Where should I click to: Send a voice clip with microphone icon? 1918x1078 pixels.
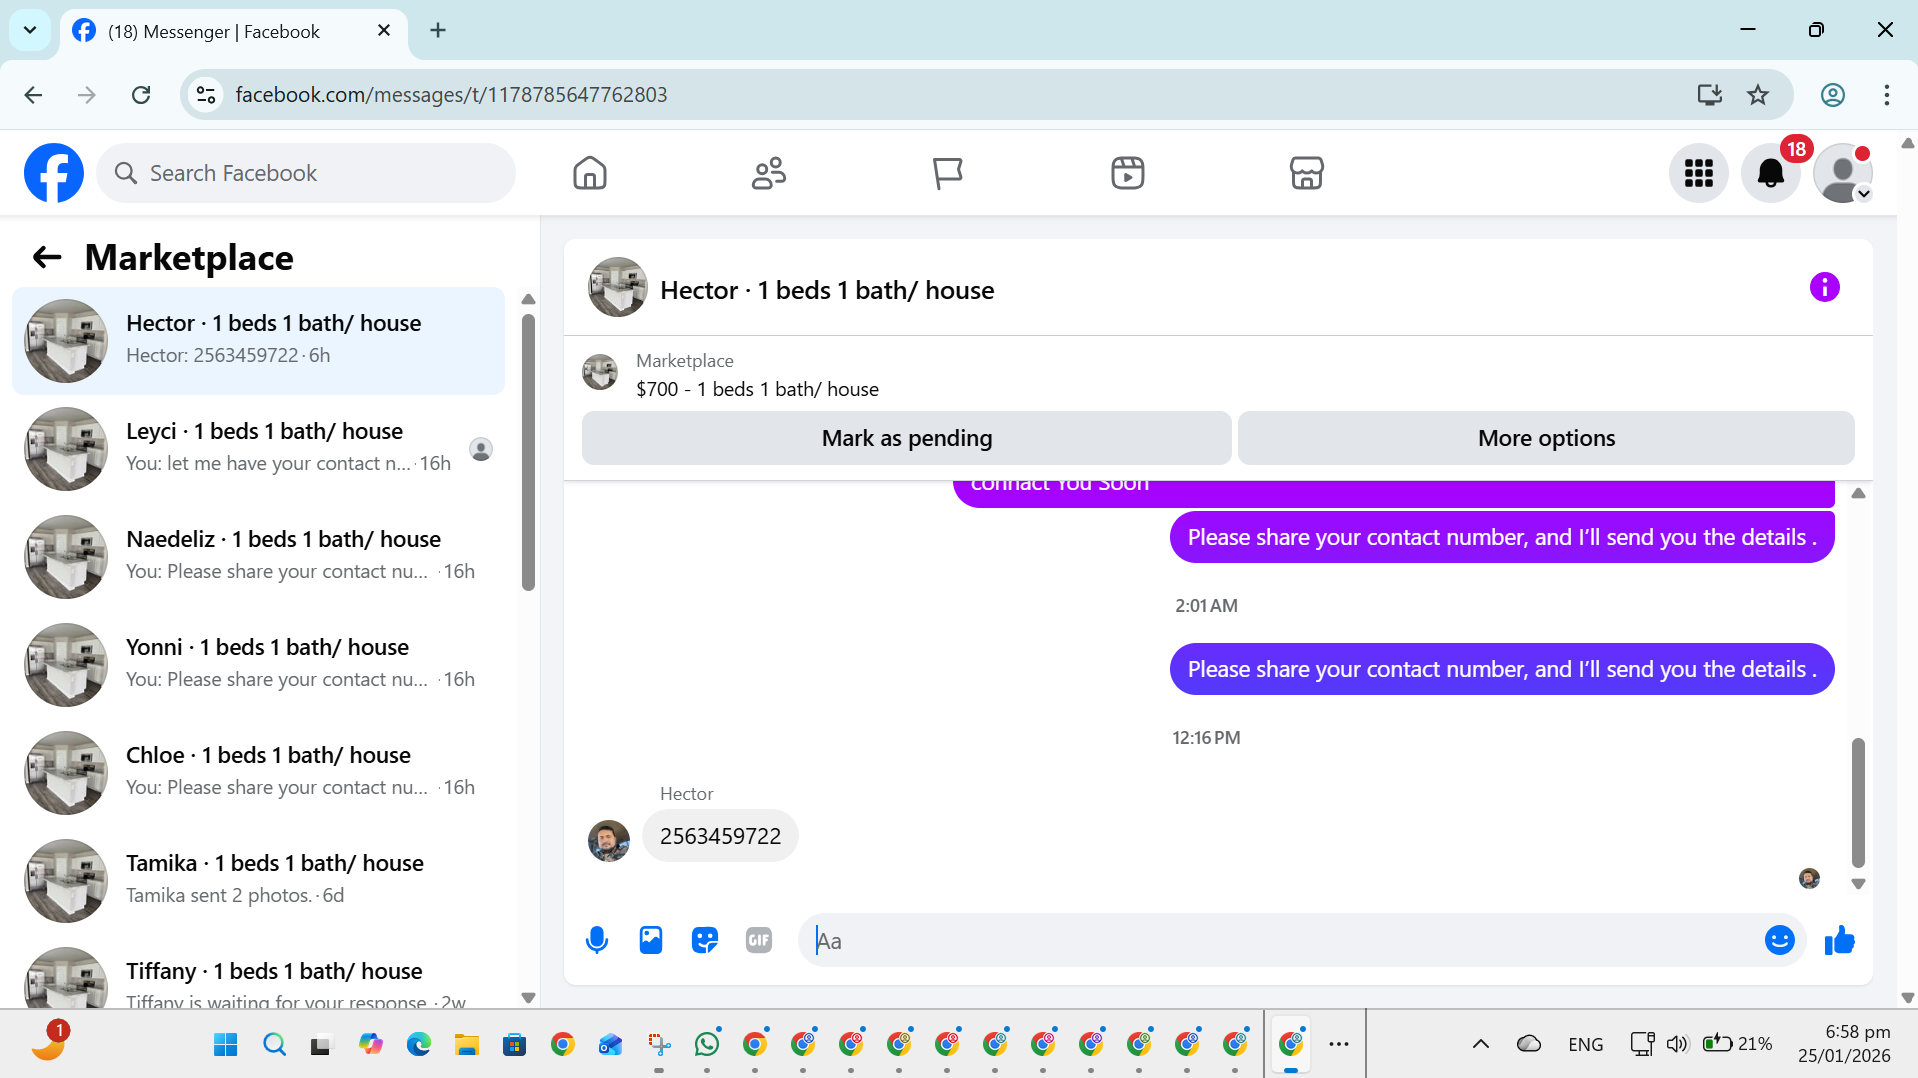[597, 940]
